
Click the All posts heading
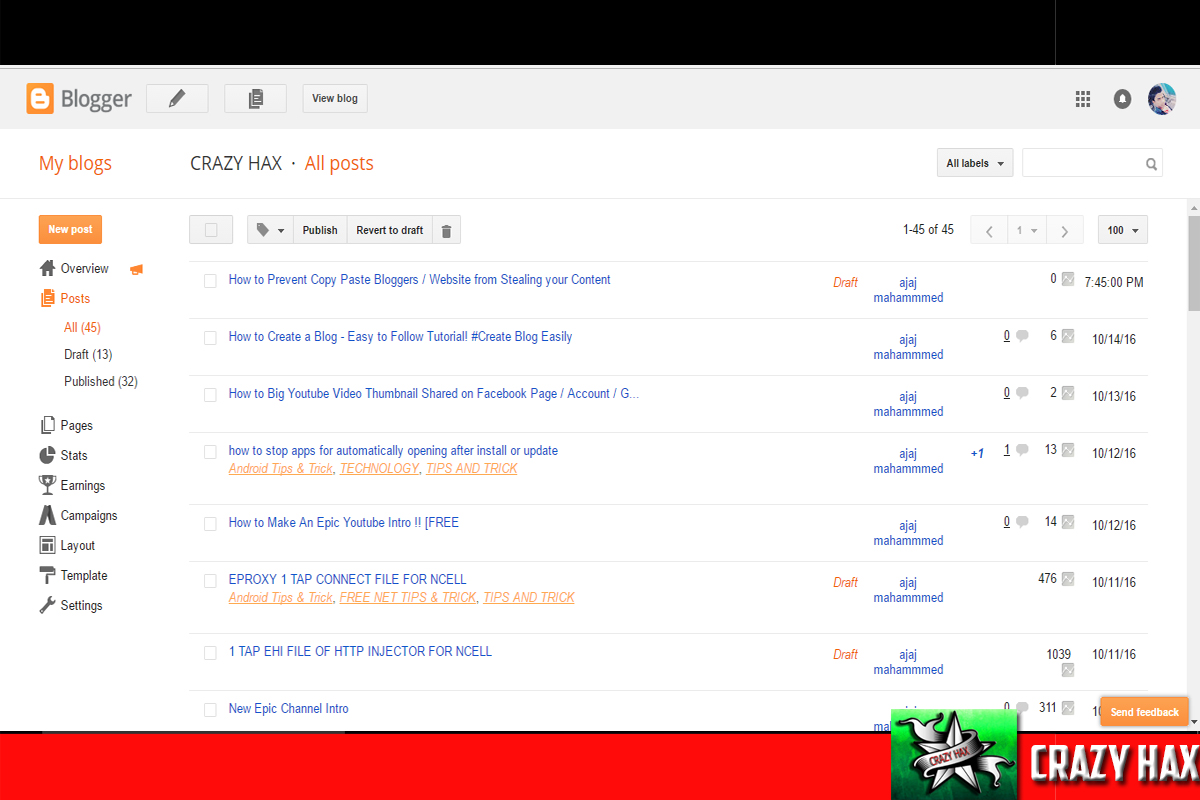click(x=339, y=163)
